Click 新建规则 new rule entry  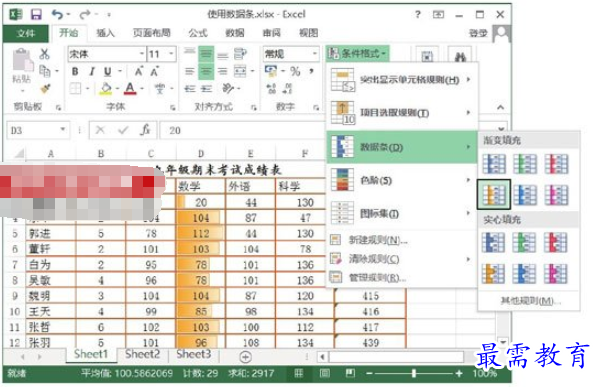pyautogui.click(x=402, y=240)
